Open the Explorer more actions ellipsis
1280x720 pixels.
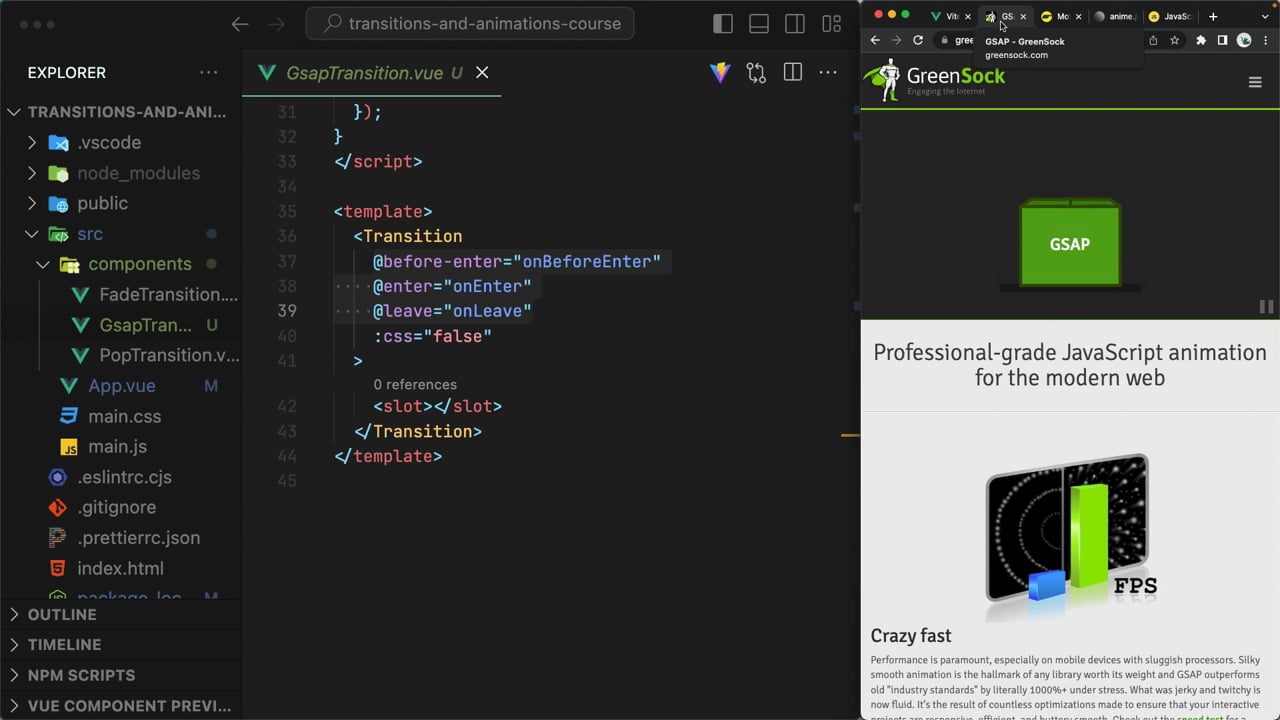(x=208, y=73)
